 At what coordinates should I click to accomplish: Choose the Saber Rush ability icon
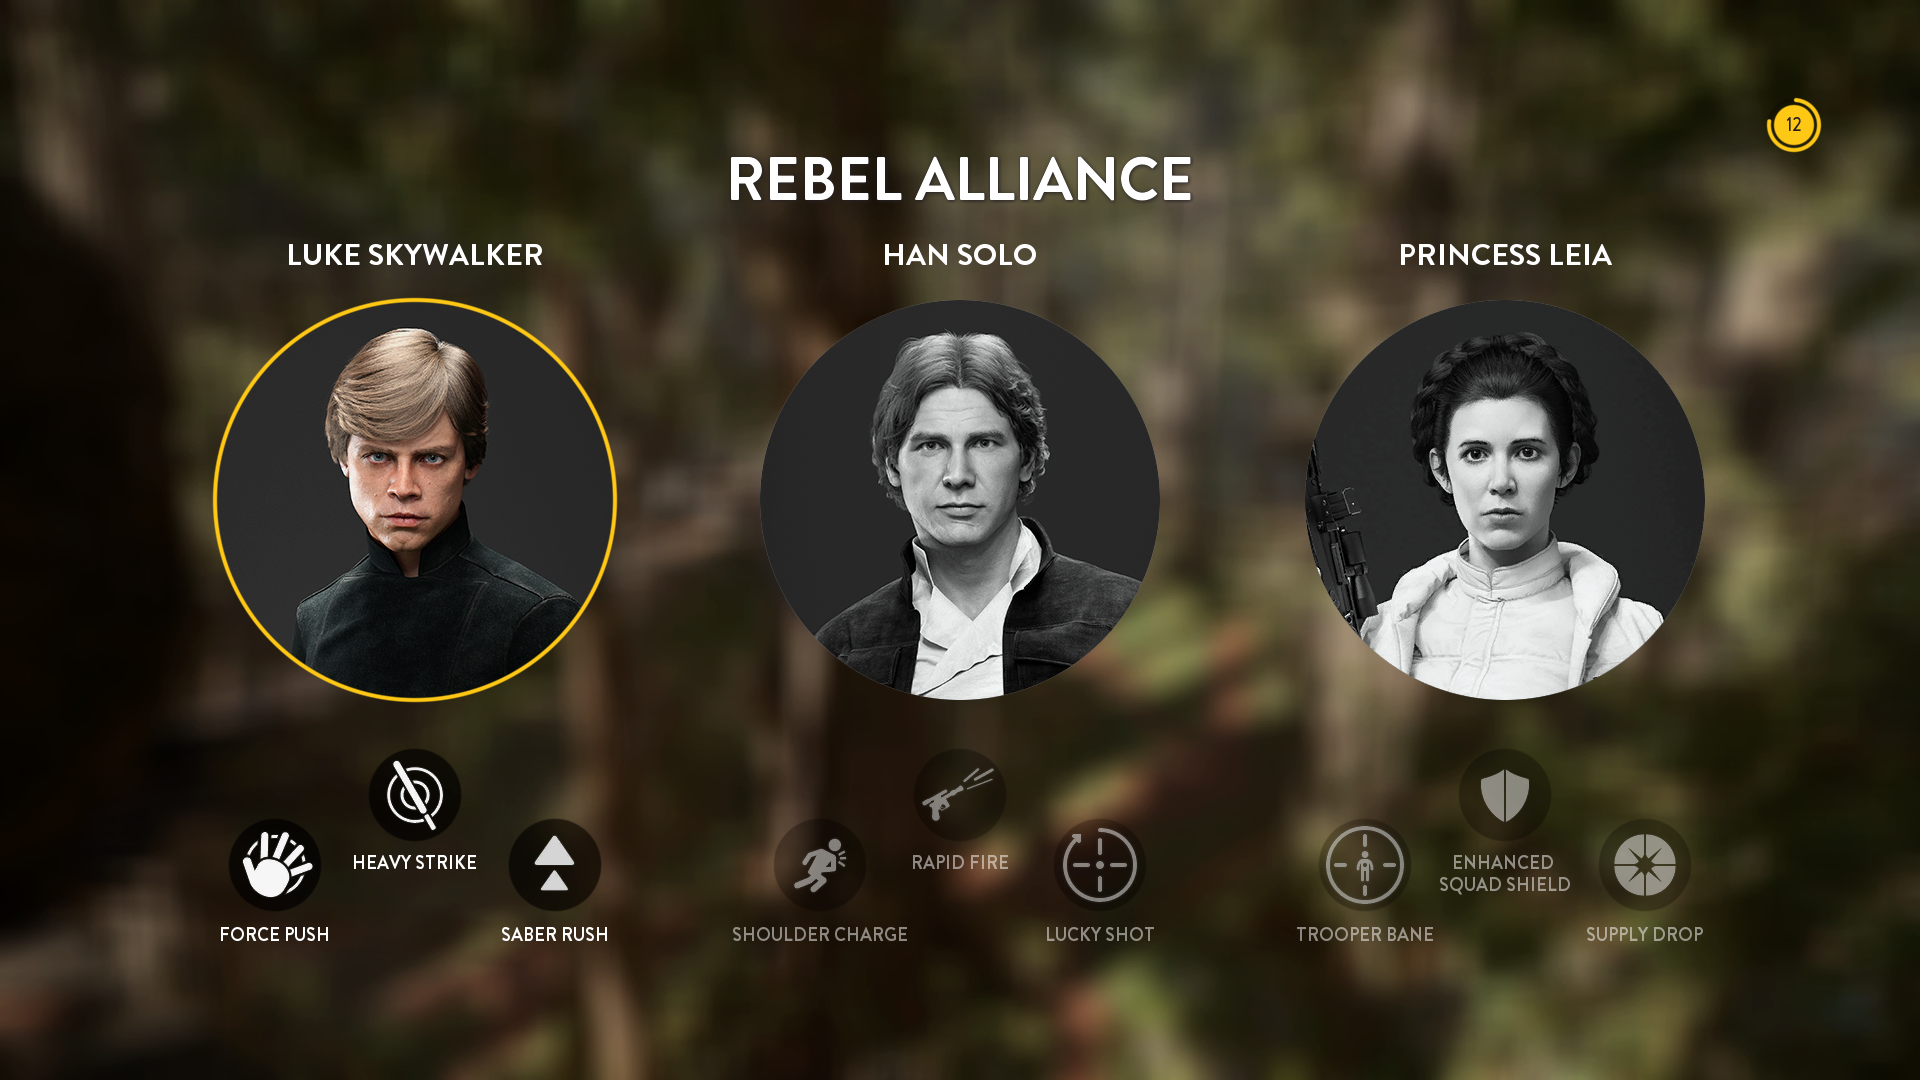(555, 865)
